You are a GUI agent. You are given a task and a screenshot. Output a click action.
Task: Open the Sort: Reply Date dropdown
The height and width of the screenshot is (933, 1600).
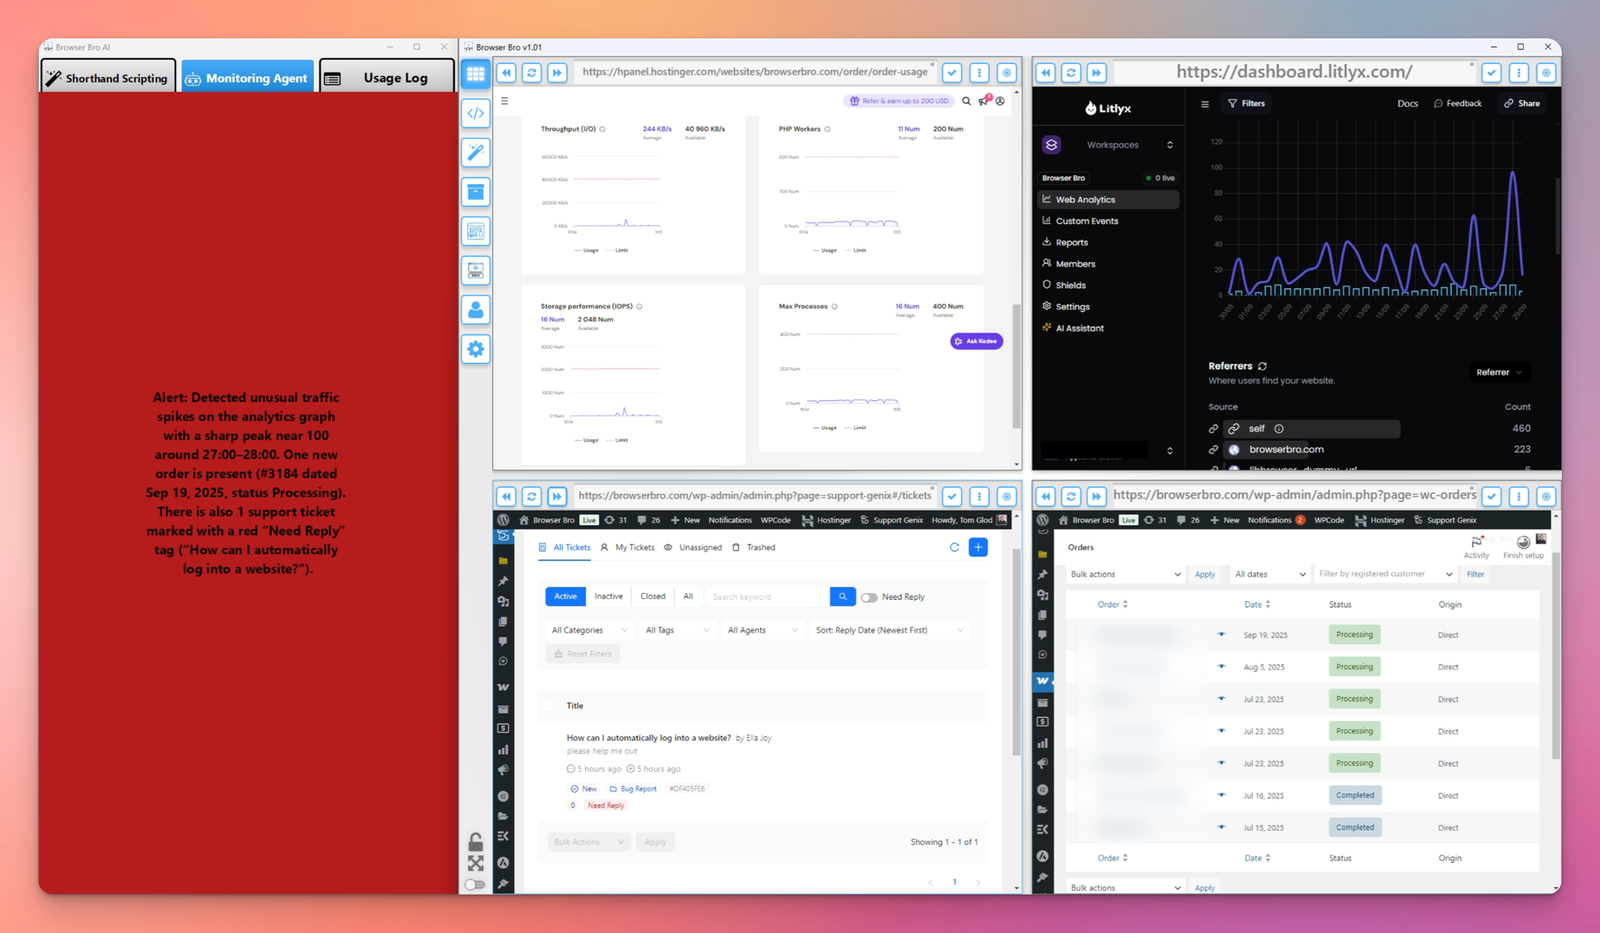pyautogui.click(x=888, y=630)
